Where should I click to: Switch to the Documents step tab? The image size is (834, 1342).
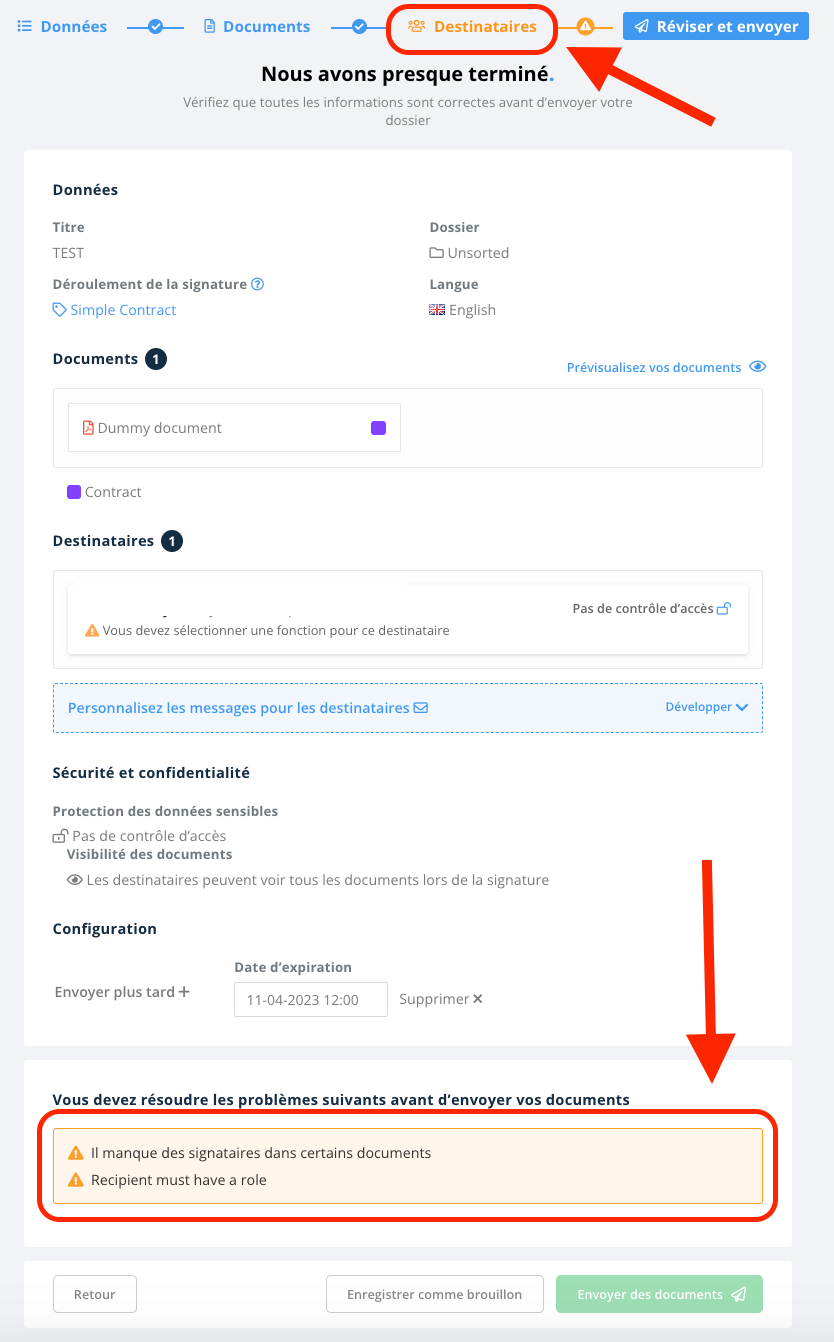click(x=257, y=27)
